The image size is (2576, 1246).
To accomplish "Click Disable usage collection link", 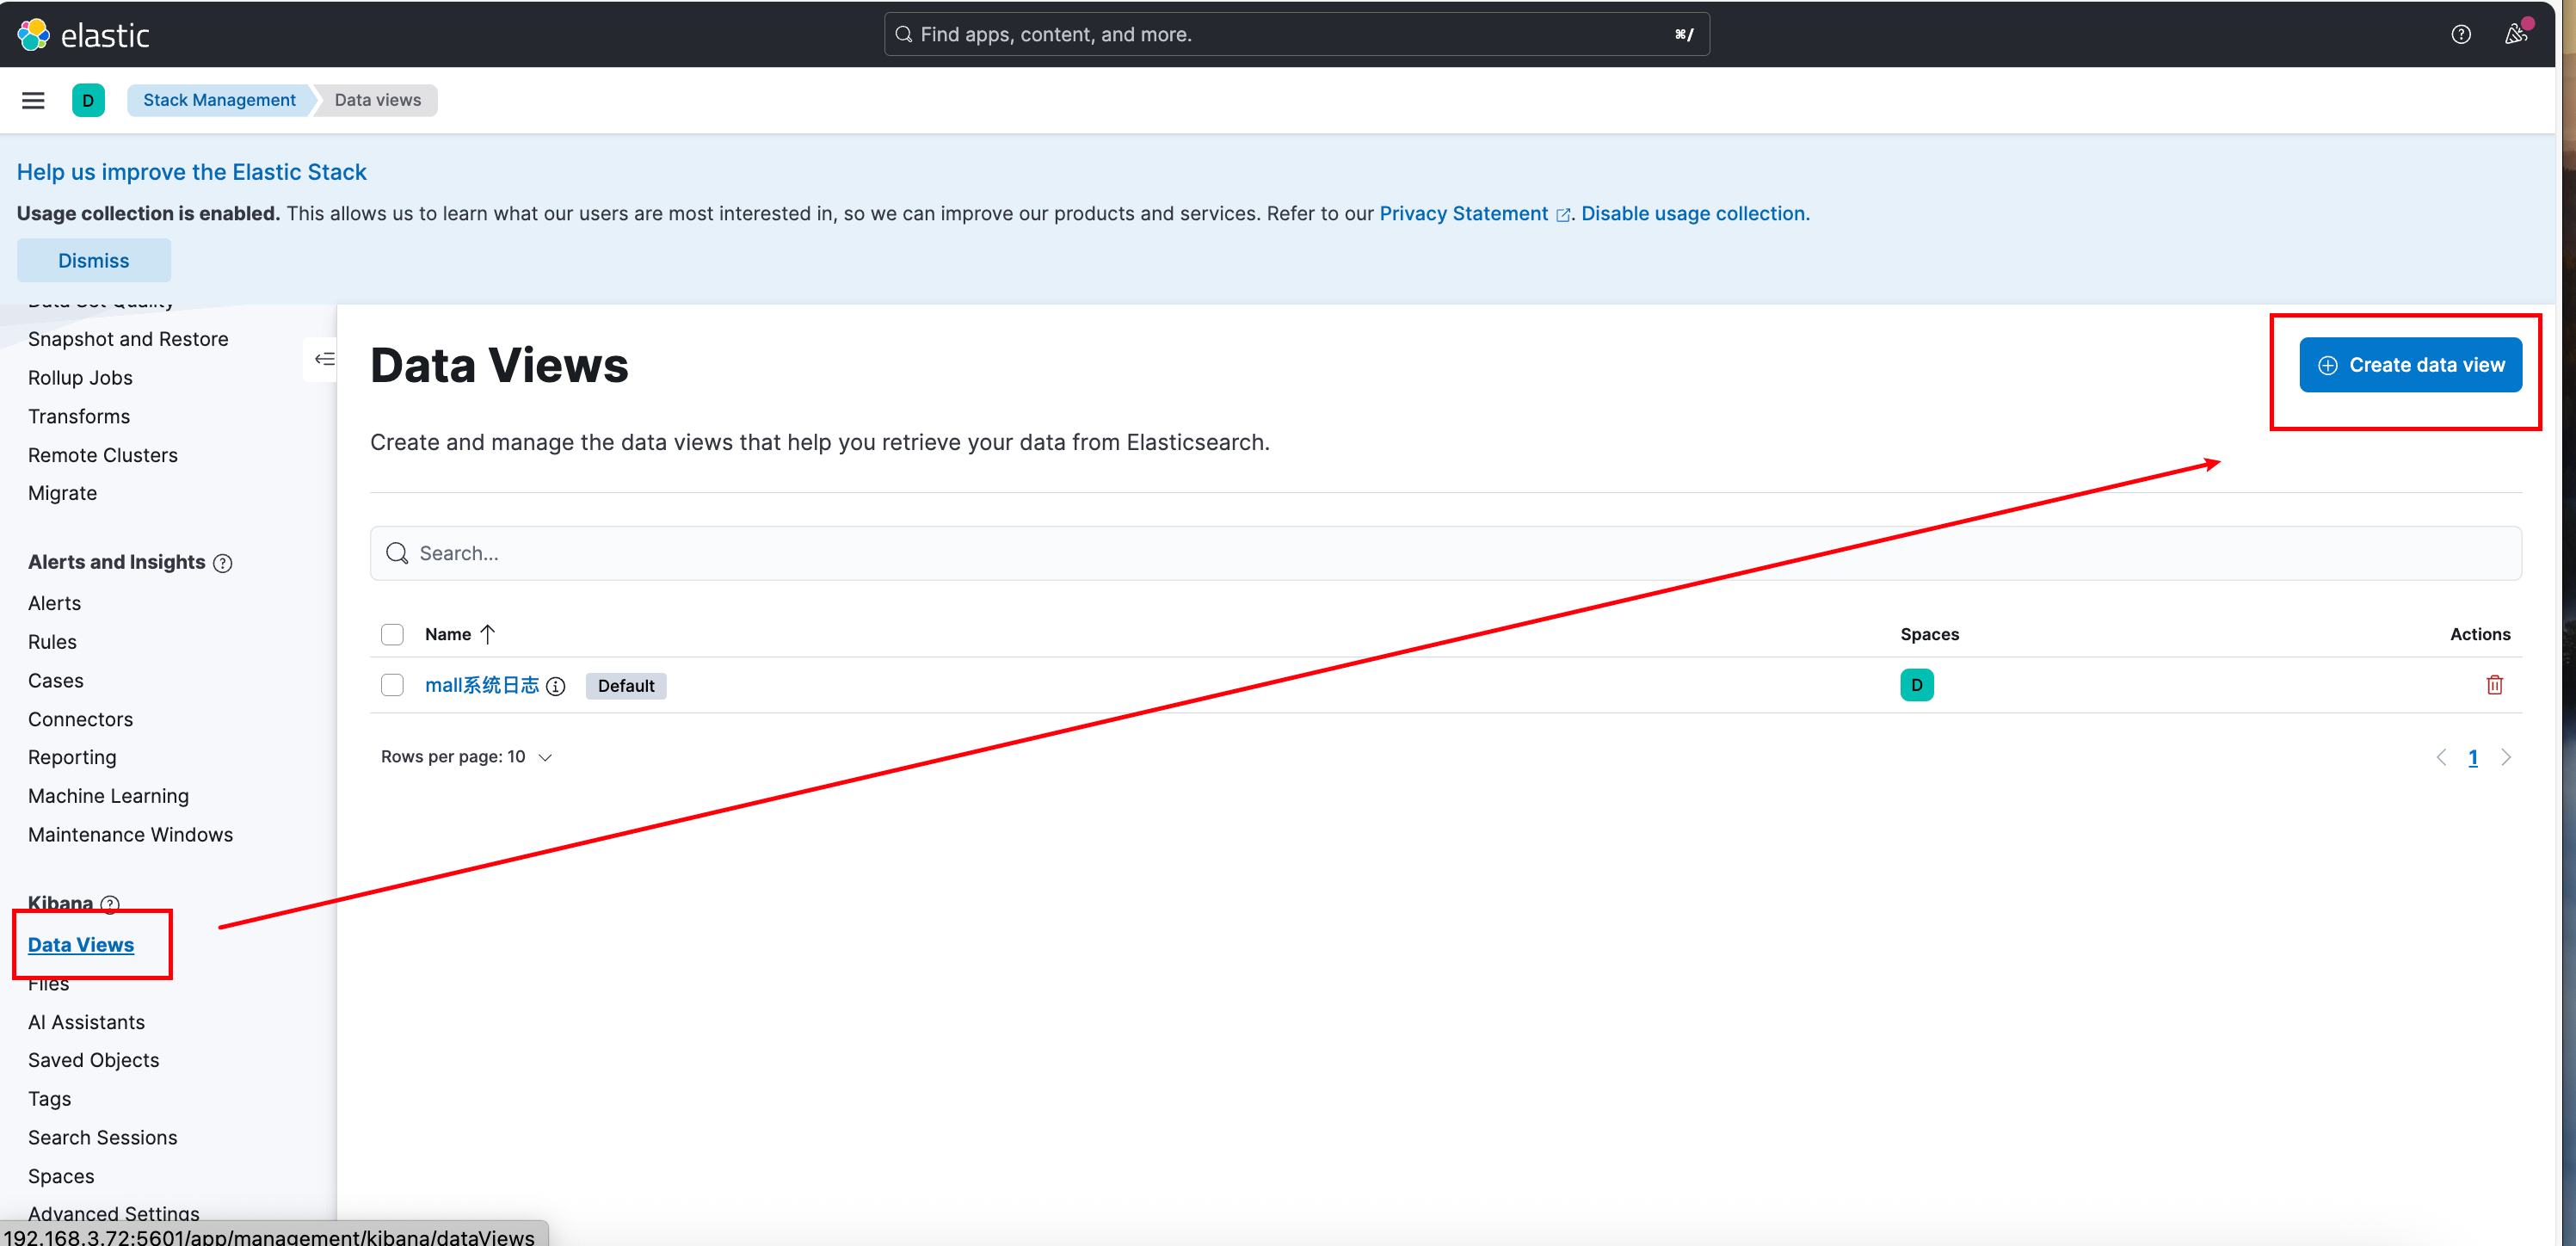I will pos(1695,214).
